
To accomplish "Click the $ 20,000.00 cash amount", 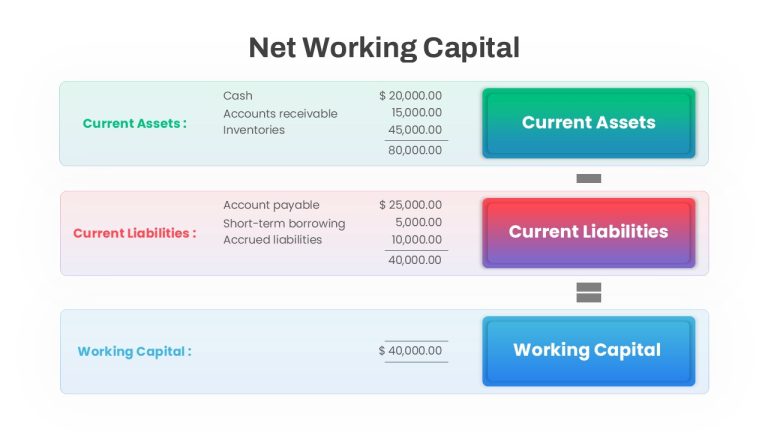I will [x=410, y=96].
